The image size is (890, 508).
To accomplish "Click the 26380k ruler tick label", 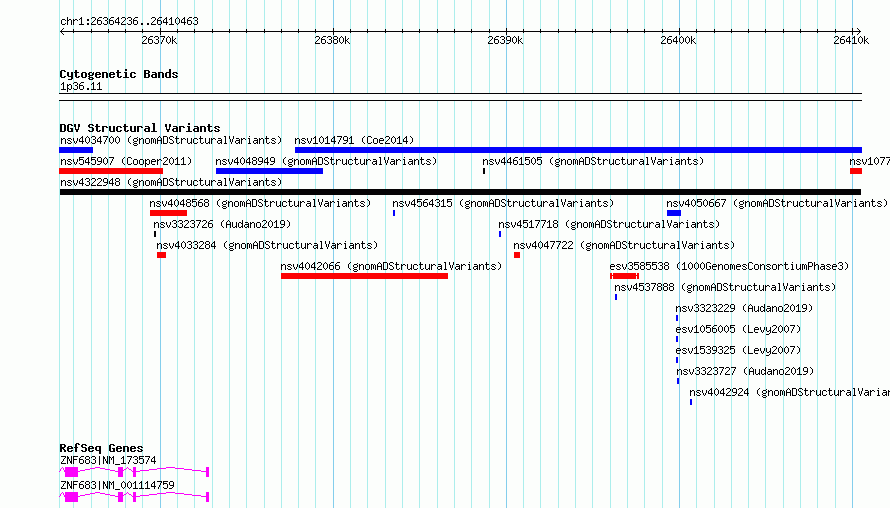I will [333, 40].
